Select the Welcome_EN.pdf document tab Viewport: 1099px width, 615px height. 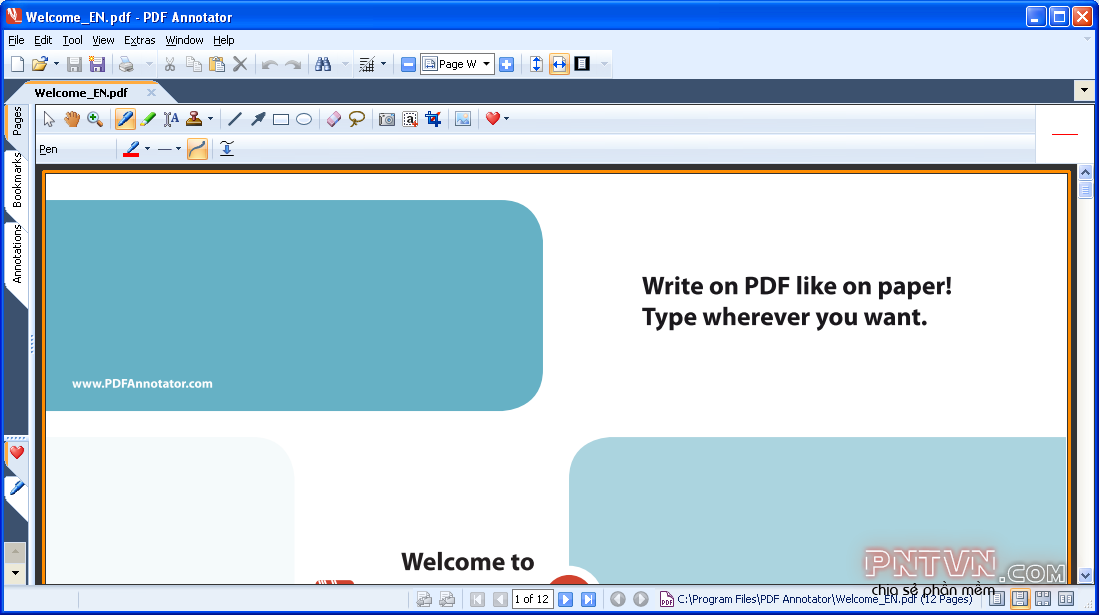[x=81, y=93]
